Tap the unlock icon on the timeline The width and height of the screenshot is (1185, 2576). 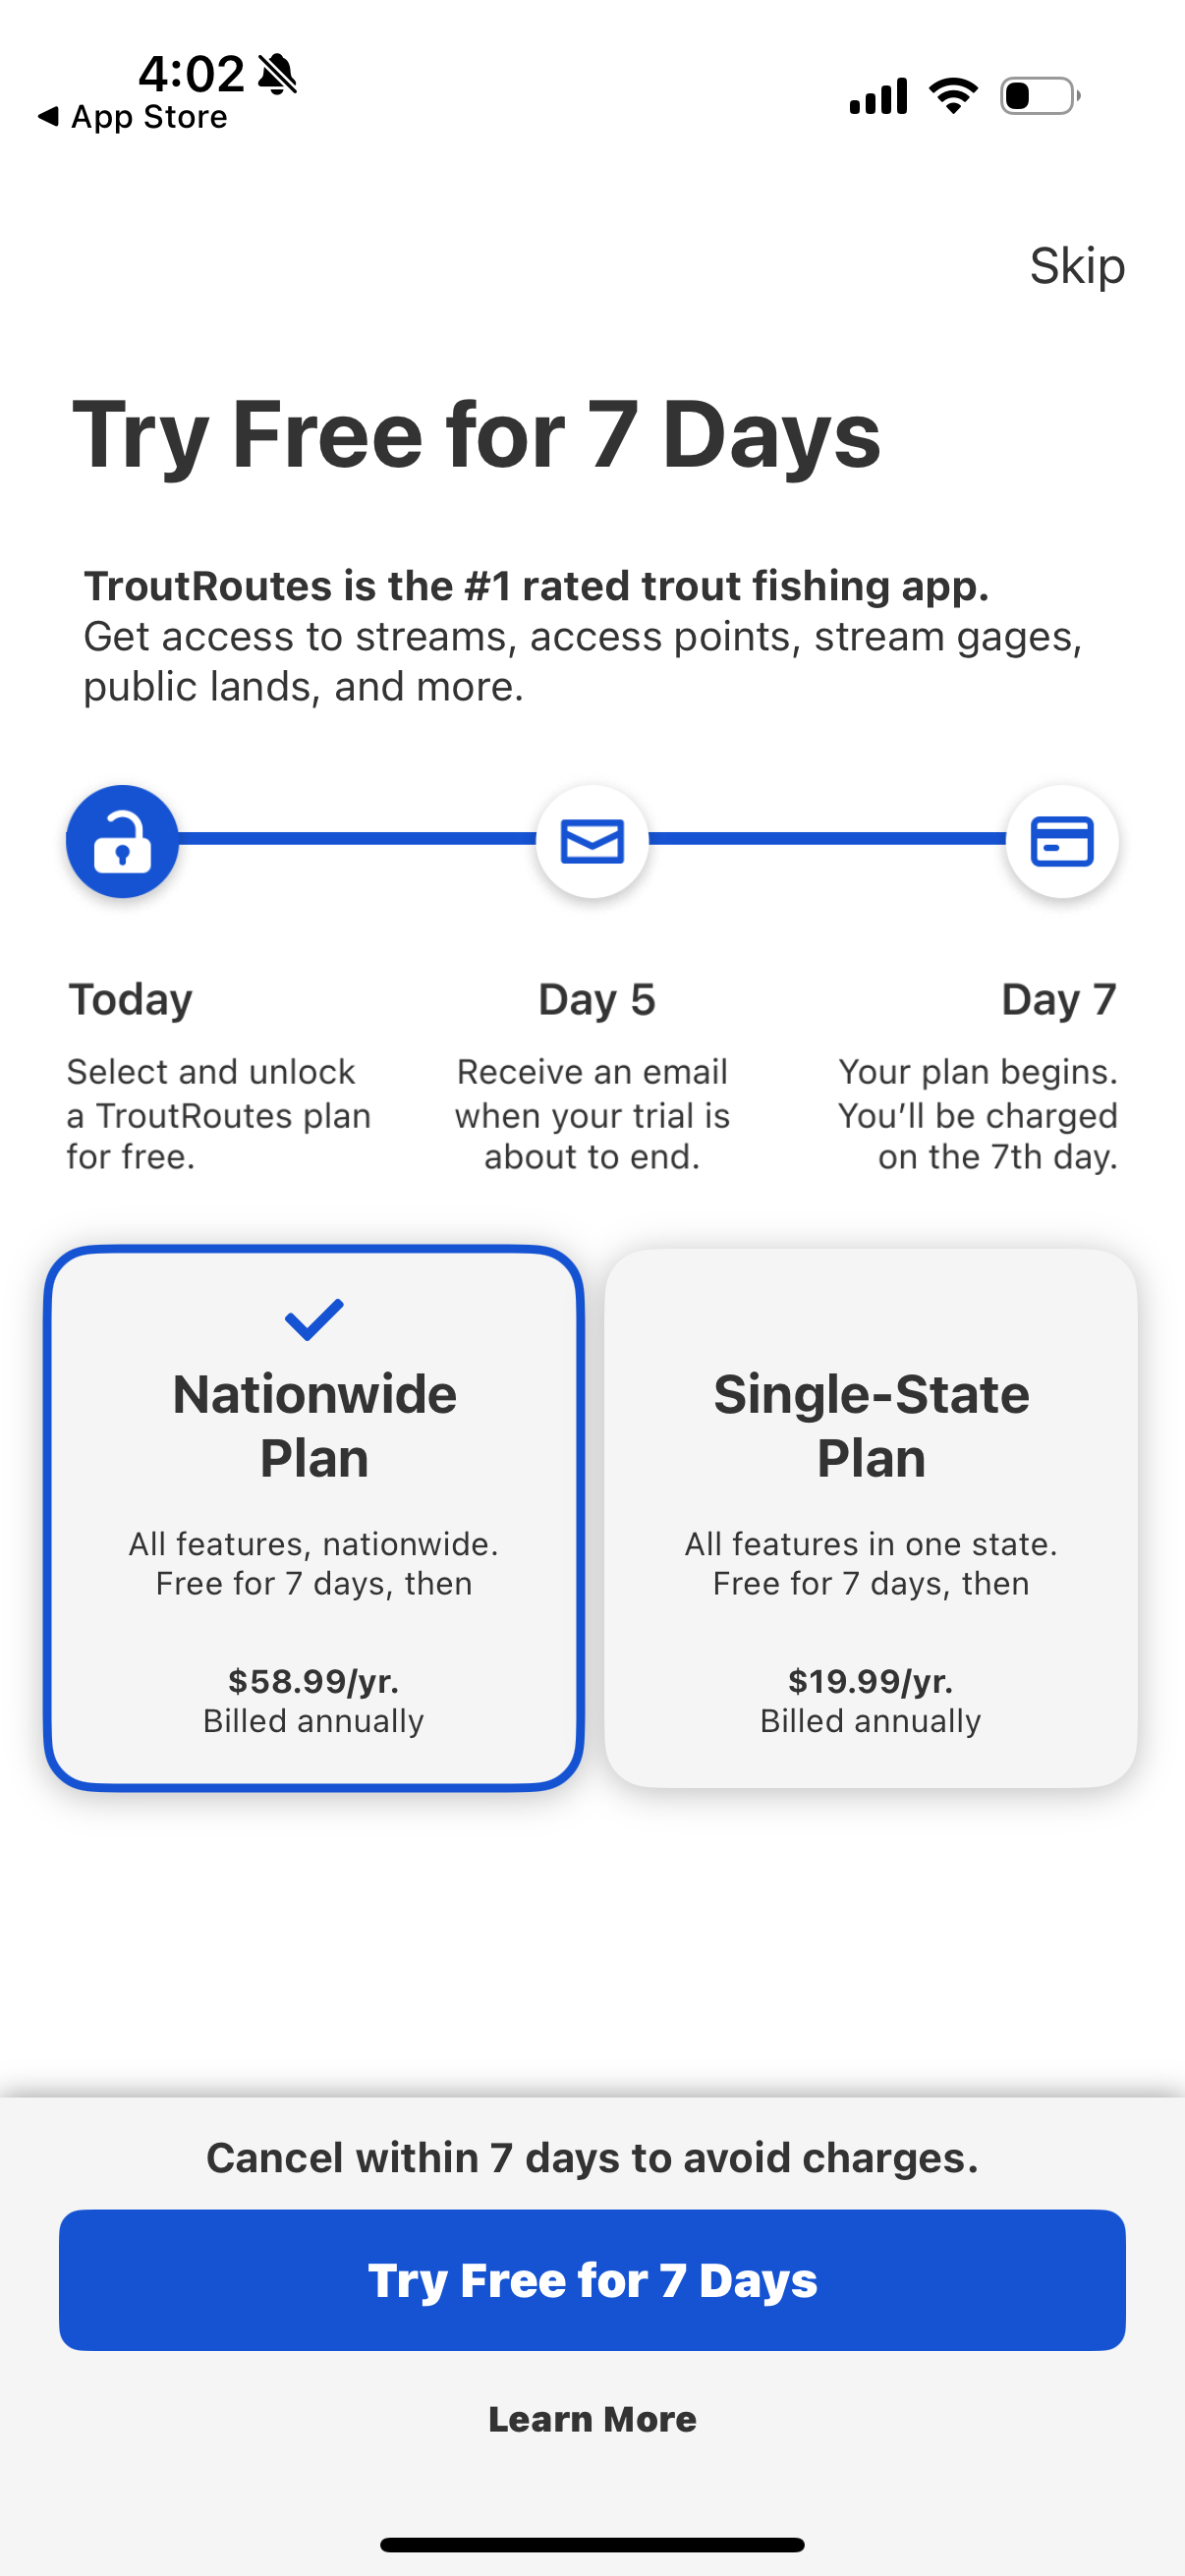(122, 841)
